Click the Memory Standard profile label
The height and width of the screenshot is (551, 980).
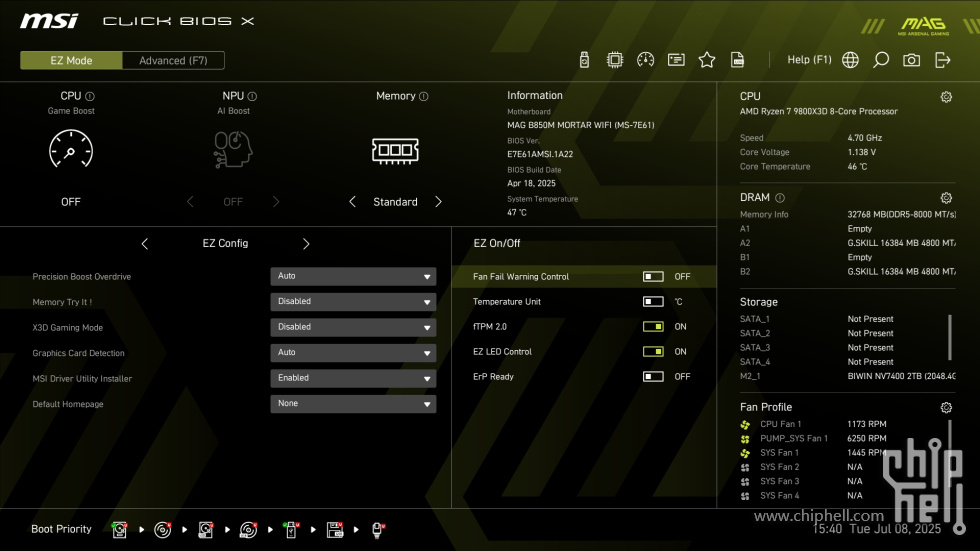coord(395,202)
